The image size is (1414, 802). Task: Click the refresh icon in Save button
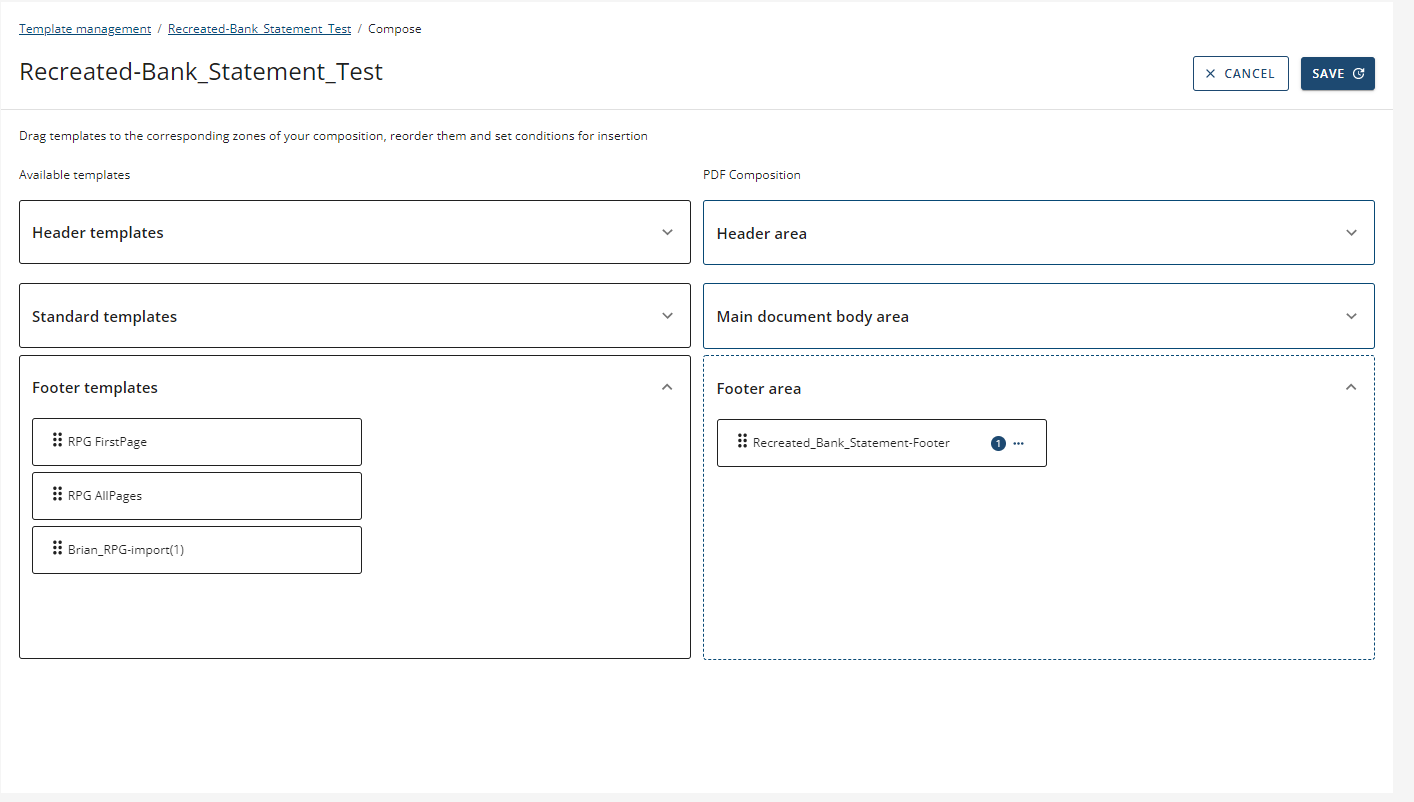pos(1359,74)
